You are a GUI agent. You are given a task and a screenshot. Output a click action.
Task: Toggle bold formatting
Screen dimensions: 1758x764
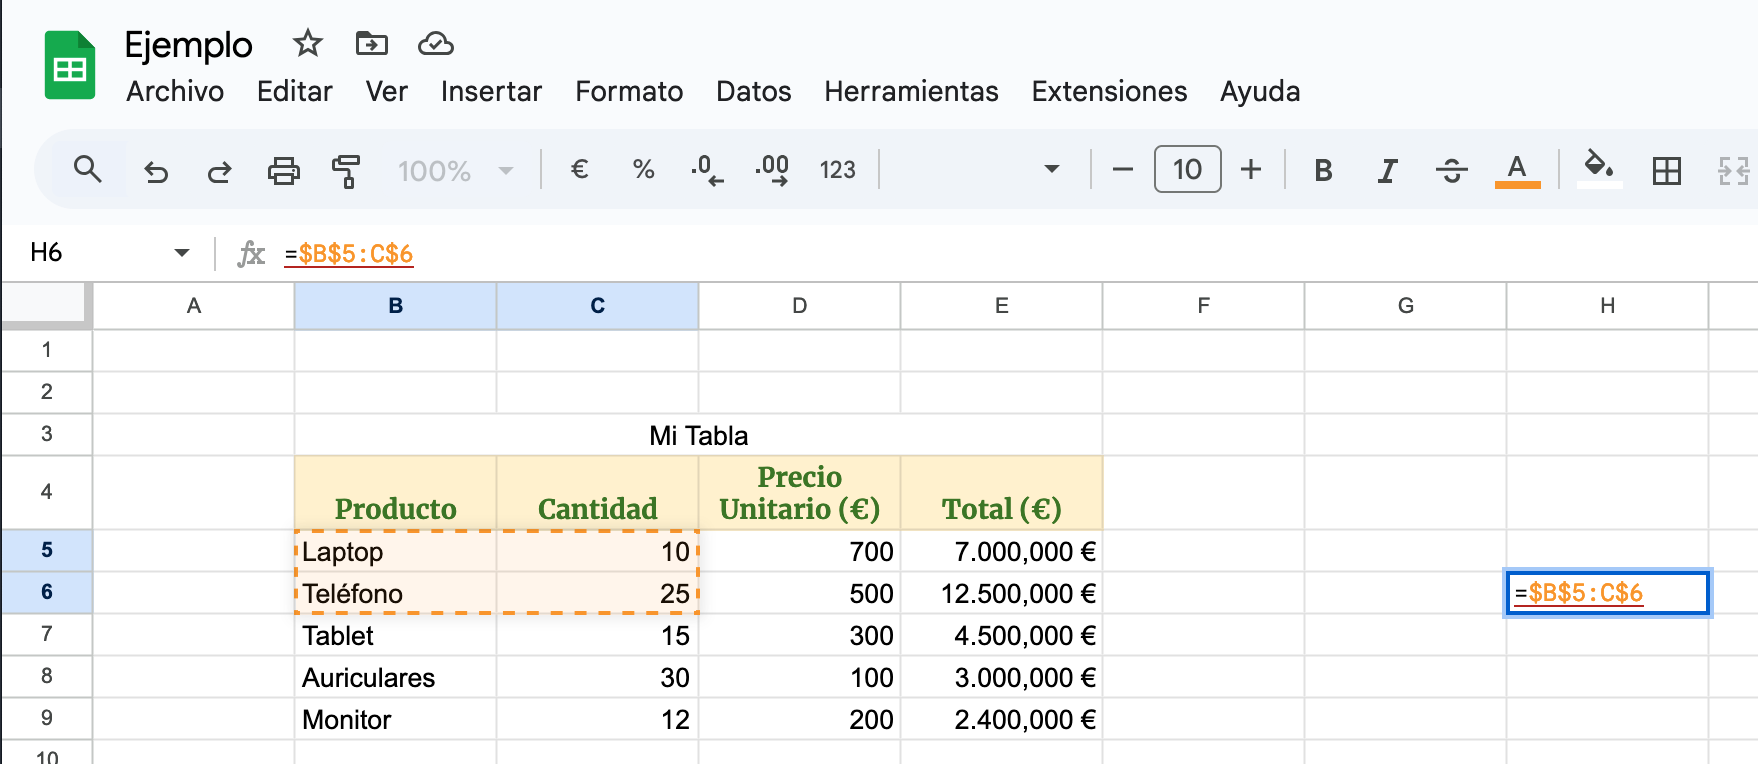click(x=1323, y=171)
